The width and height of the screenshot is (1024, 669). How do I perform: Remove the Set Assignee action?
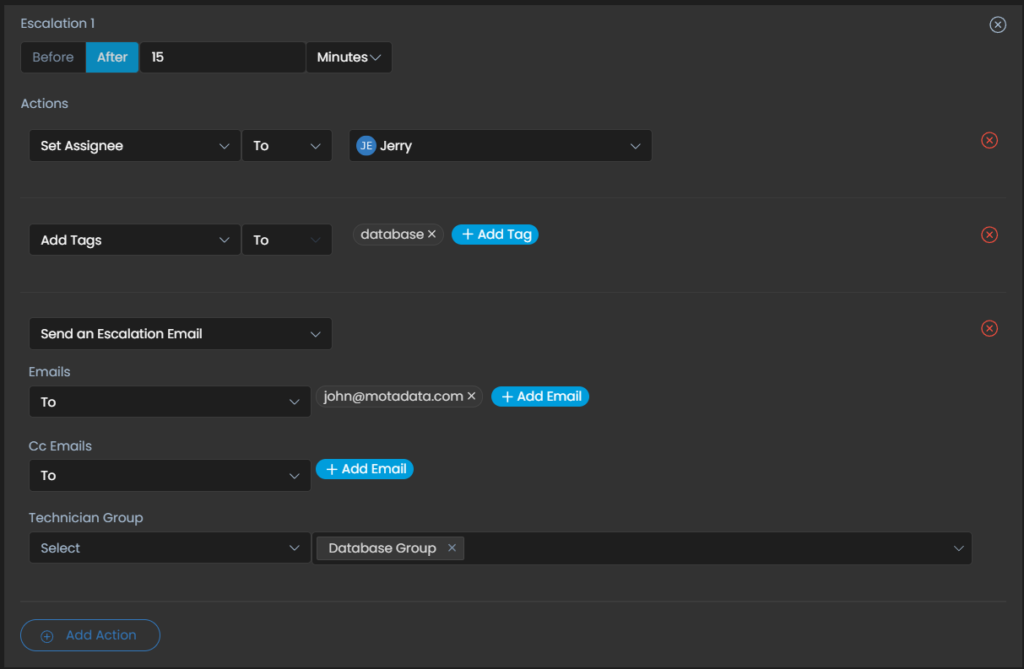[989, 140]
